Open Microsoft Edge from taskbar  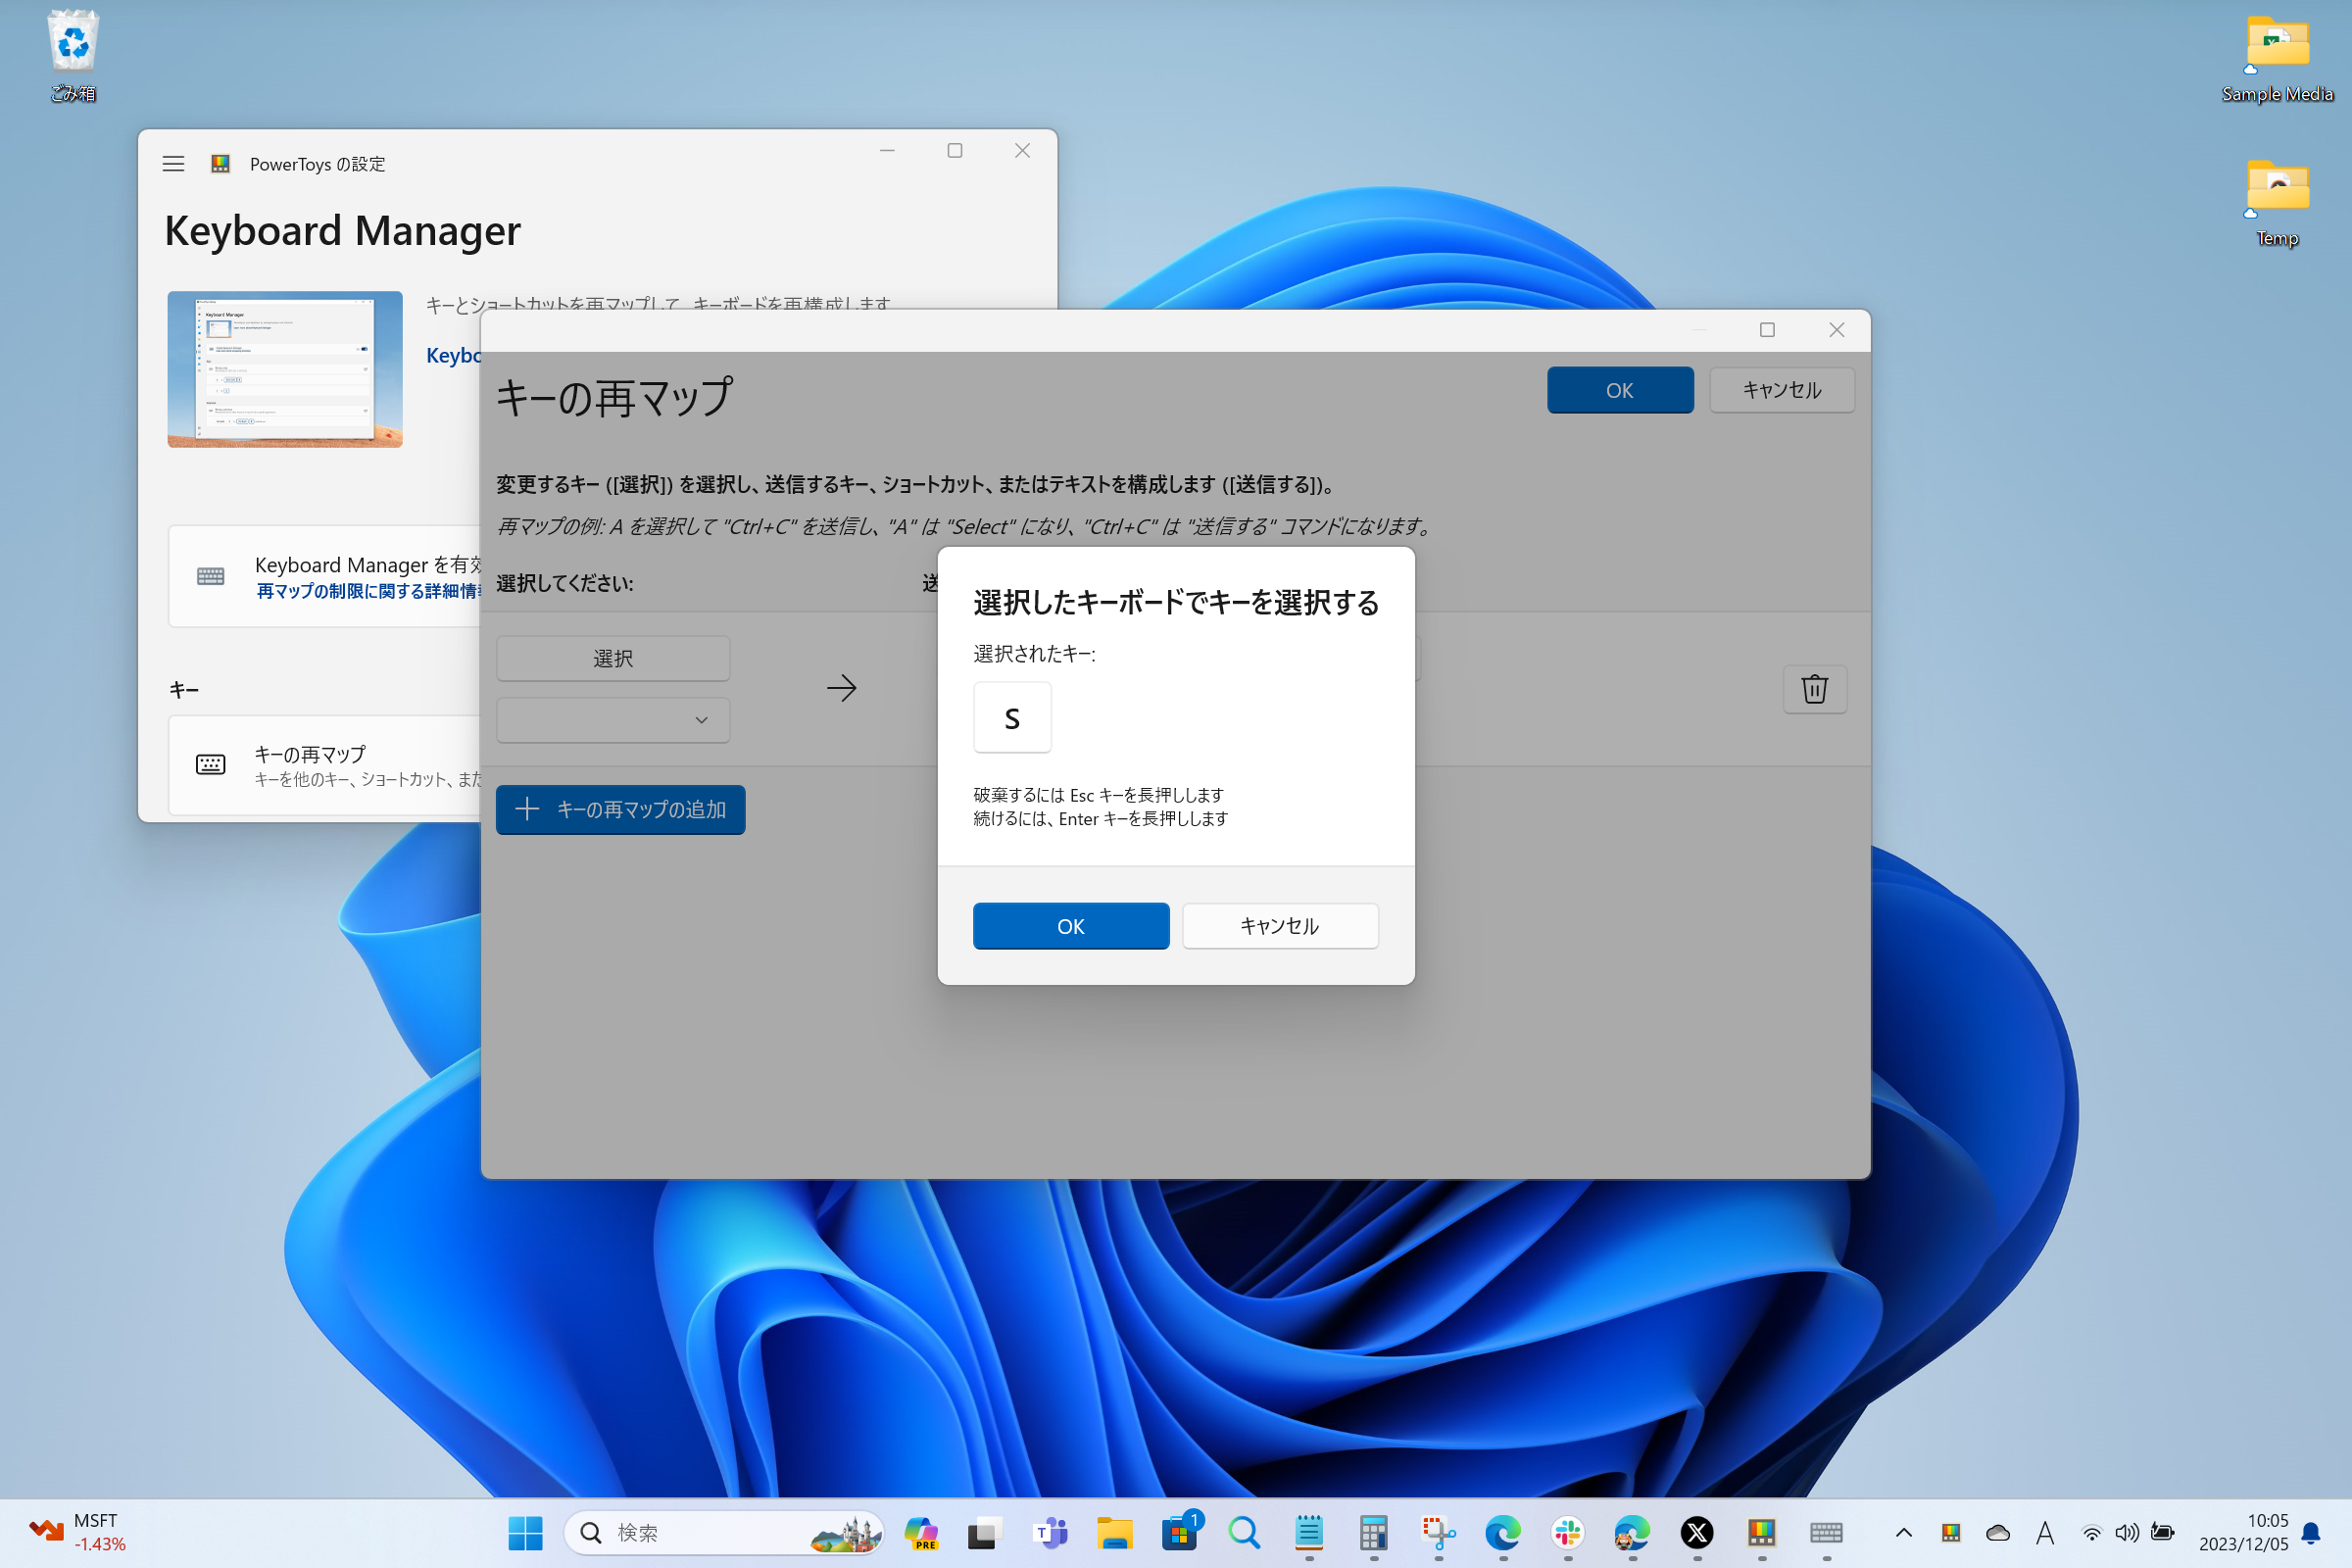pos(1502,1531)
